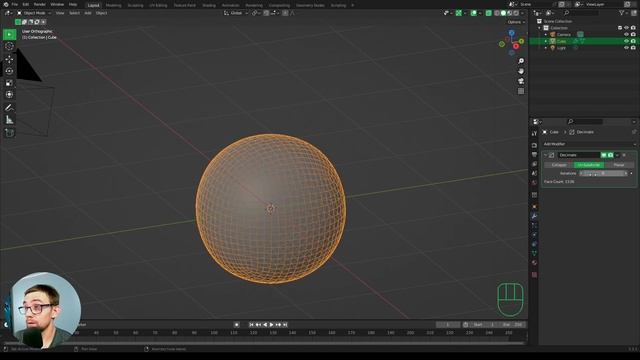Open the Decimate modifier extras dropdown arrow
Viewport: 640px width, 360px height.
(x=617, y=155)
